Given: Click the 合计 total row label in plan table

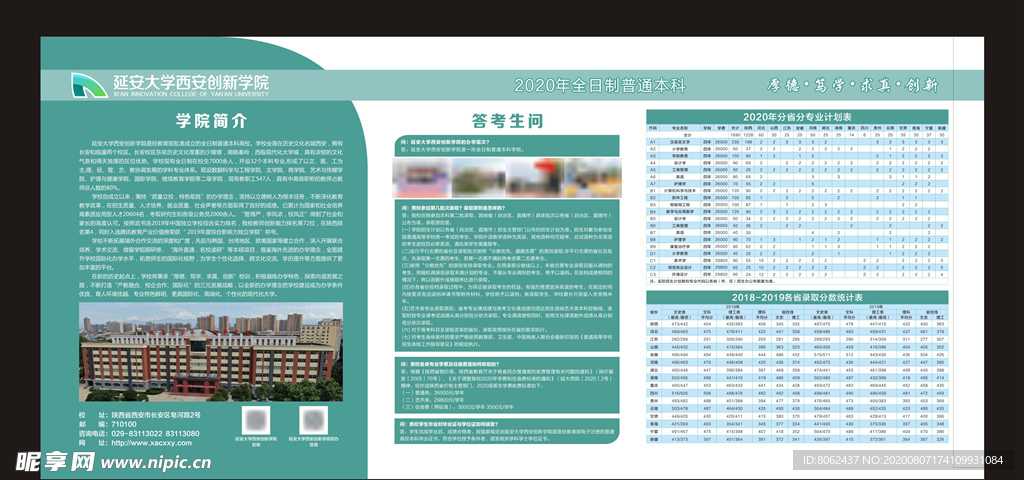Looking at the screenshot, I should tap(688, 135).
